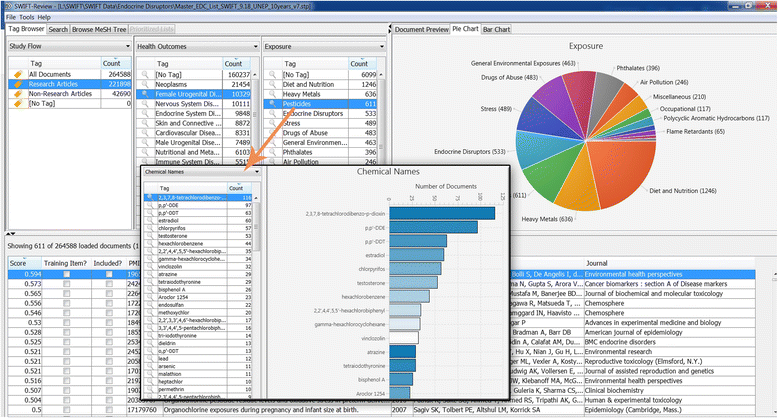This screenshot has width=778, height=418.
Task: Switch to the Browse MeSH Tree tab
Action: point(97,29)
